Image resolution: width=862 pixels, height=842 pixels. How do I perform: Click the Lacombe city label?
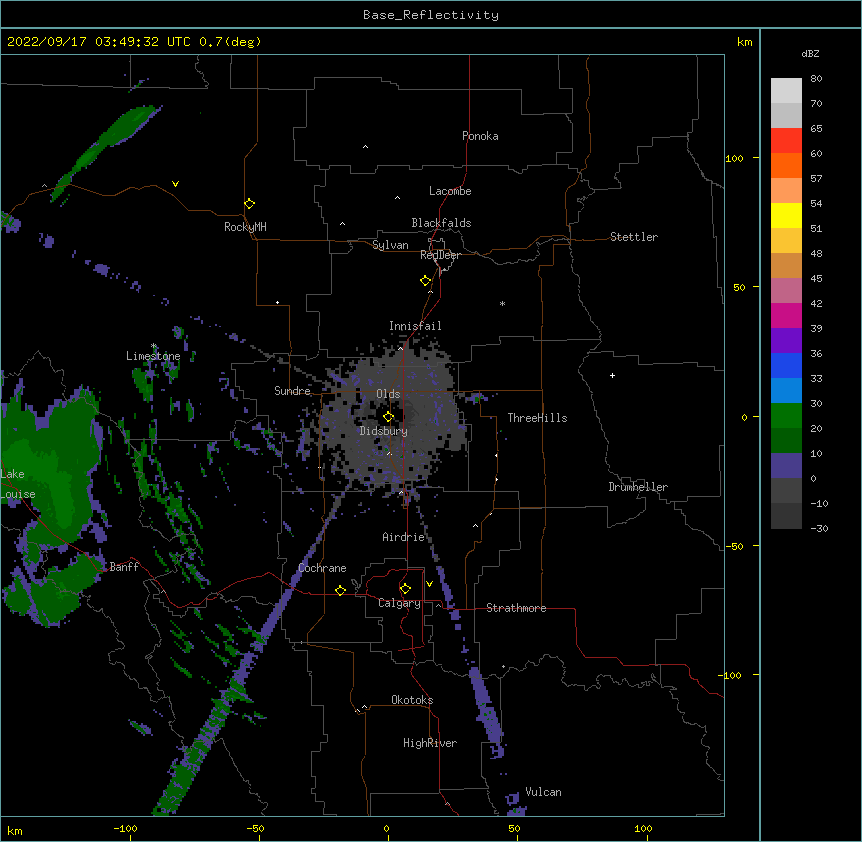[450, 191]
